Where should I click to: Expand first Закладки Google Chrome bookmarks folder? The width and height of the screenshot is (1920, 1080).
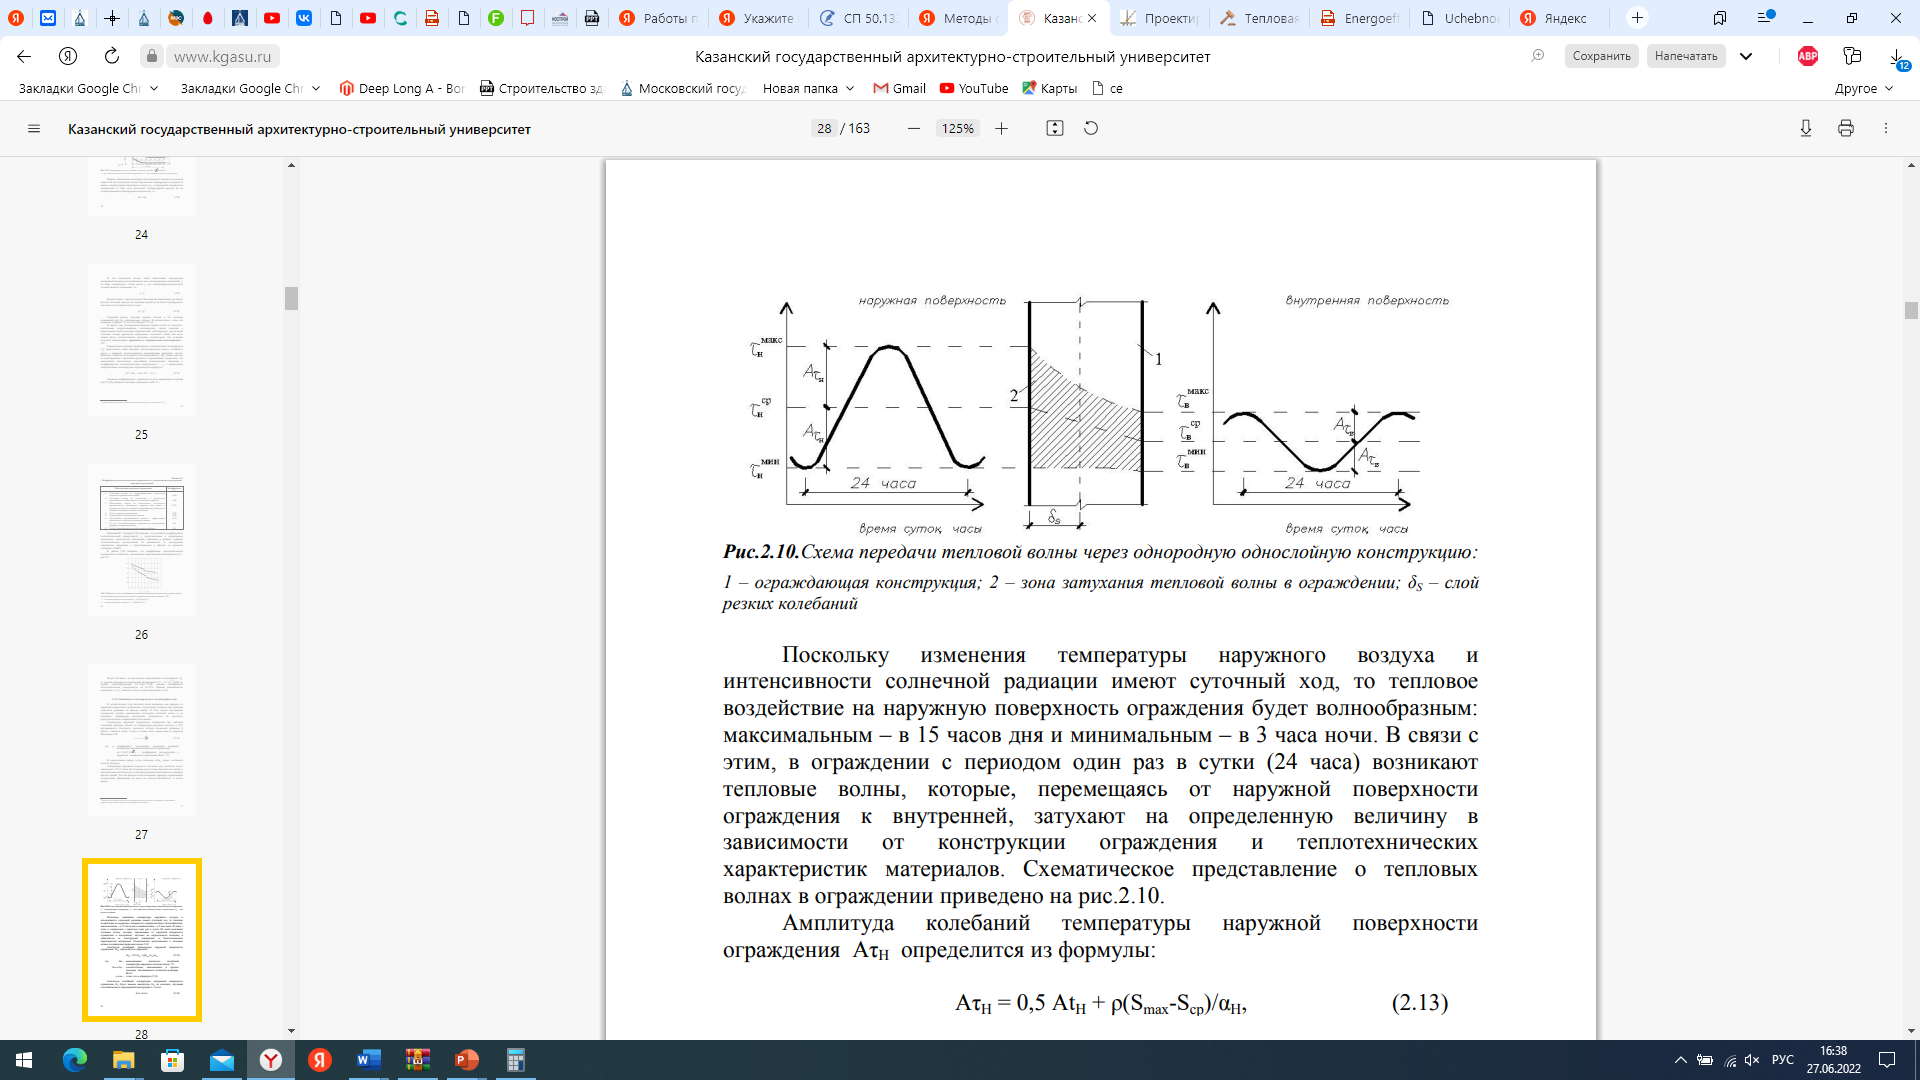pyautogui.click(x=88, y=88)
